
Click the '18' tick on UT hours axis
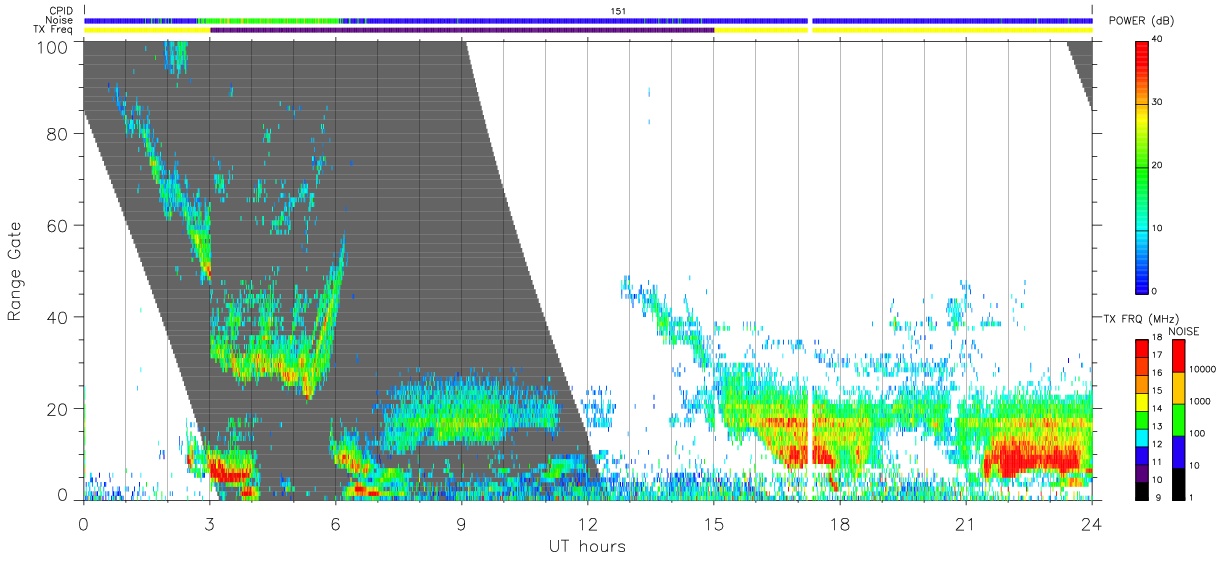[x=840, y=523]
